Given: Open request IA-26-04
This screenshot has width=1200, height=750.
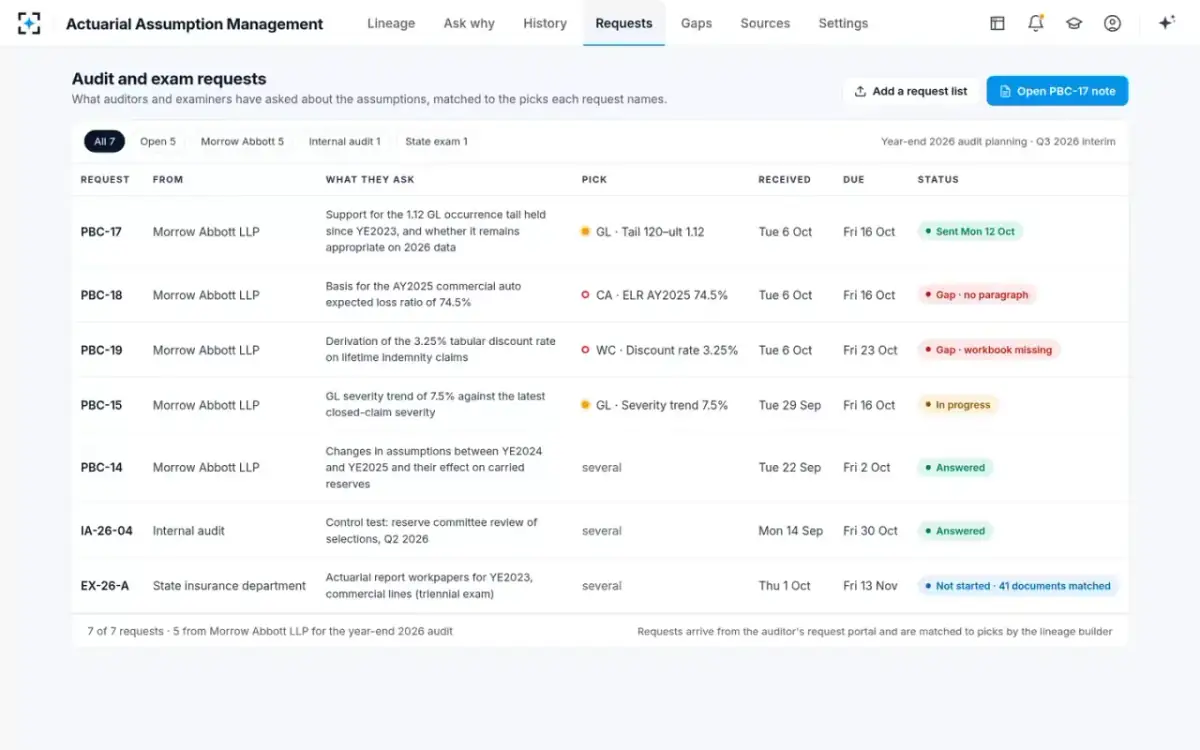Looking at the screenshot, I should (x=106, y=531).
